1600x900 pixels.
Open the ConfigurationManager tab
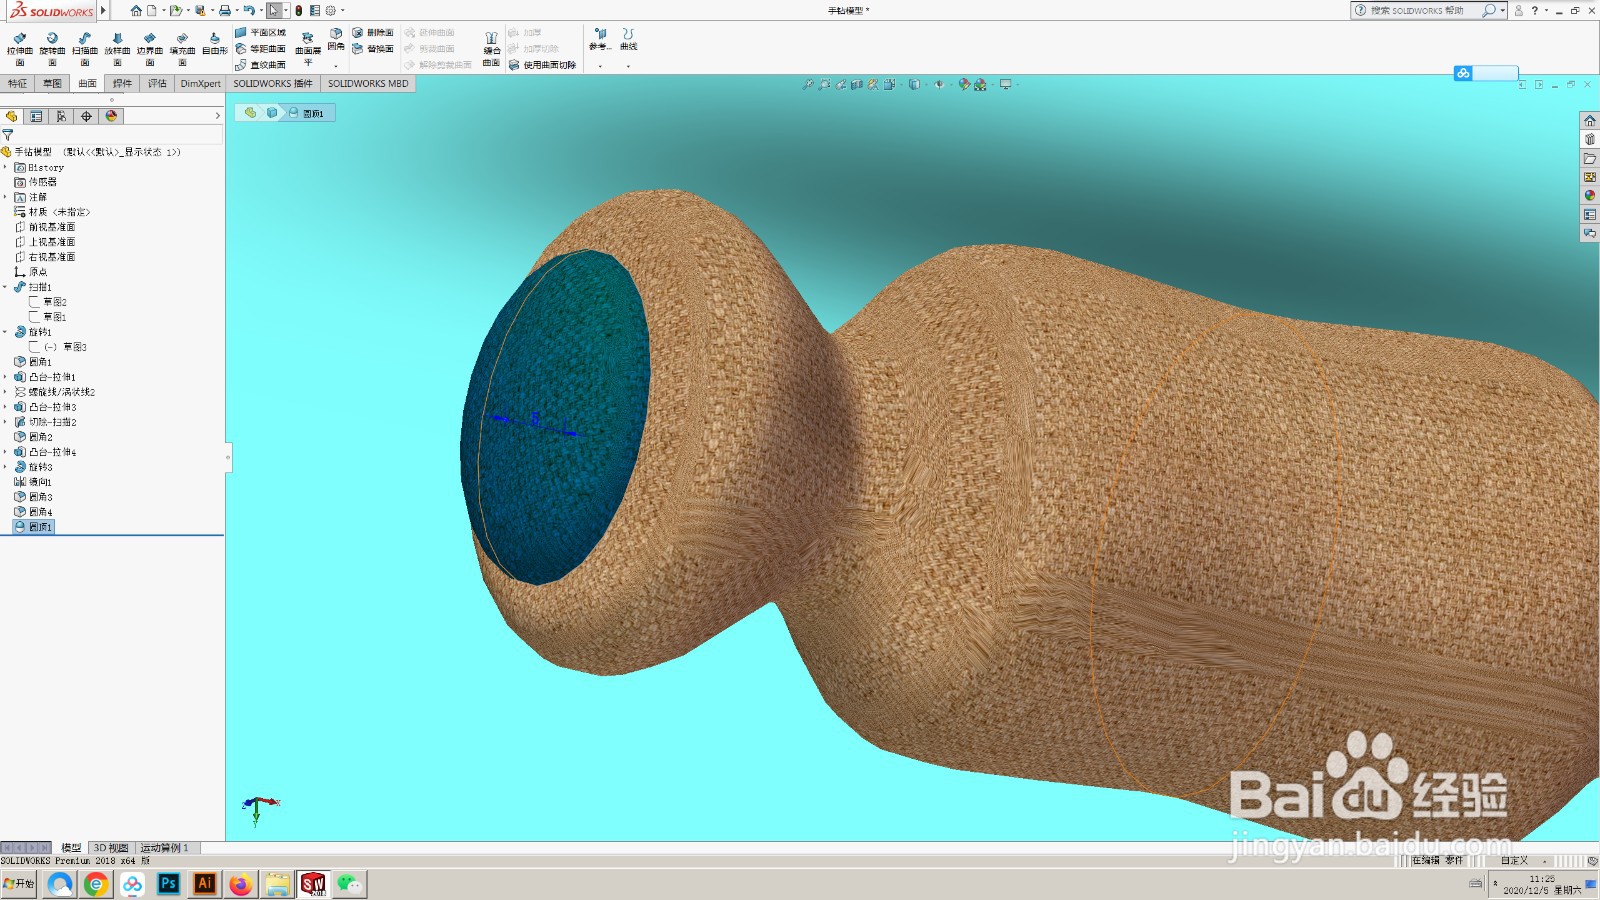pos(61,116)
